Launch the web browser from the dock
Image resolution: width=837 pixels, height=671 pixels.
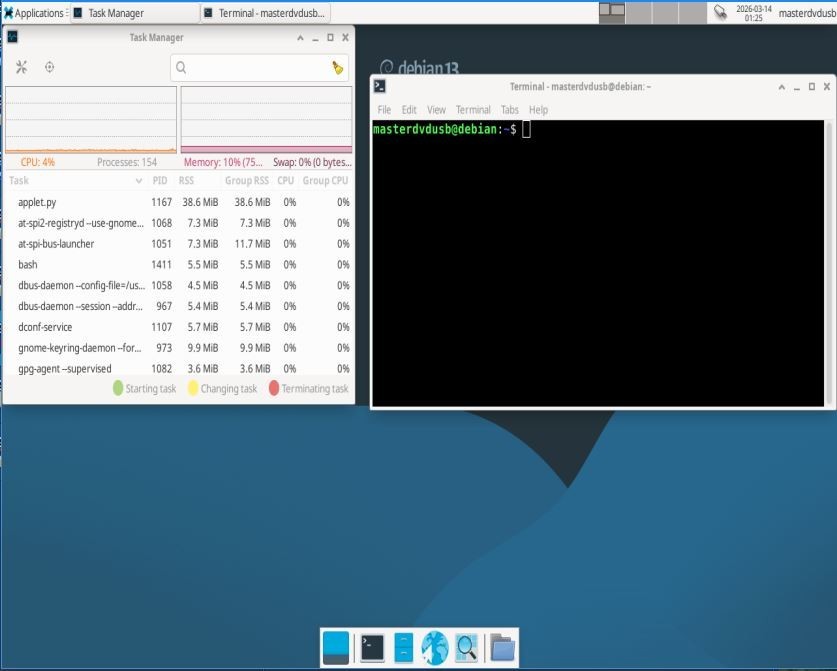click(433, 648)
